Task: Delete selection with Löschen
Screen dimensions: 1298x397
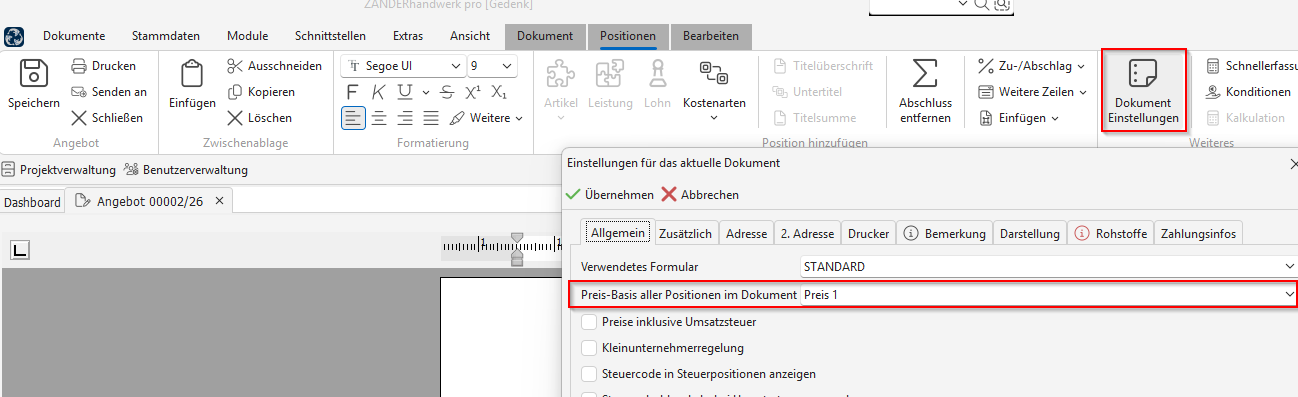Action: 259,117
